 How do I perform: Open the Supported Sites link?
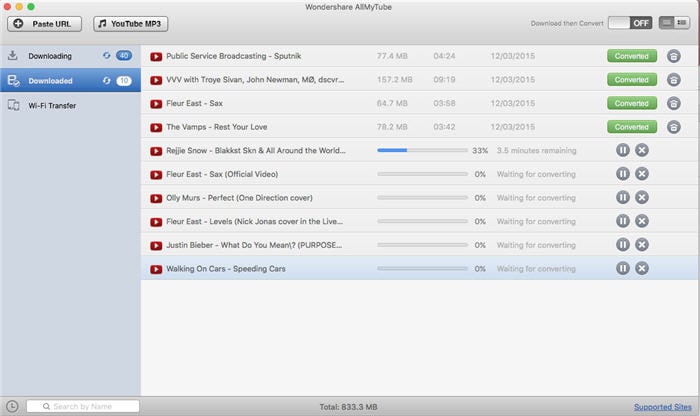[x=662, y=407]
